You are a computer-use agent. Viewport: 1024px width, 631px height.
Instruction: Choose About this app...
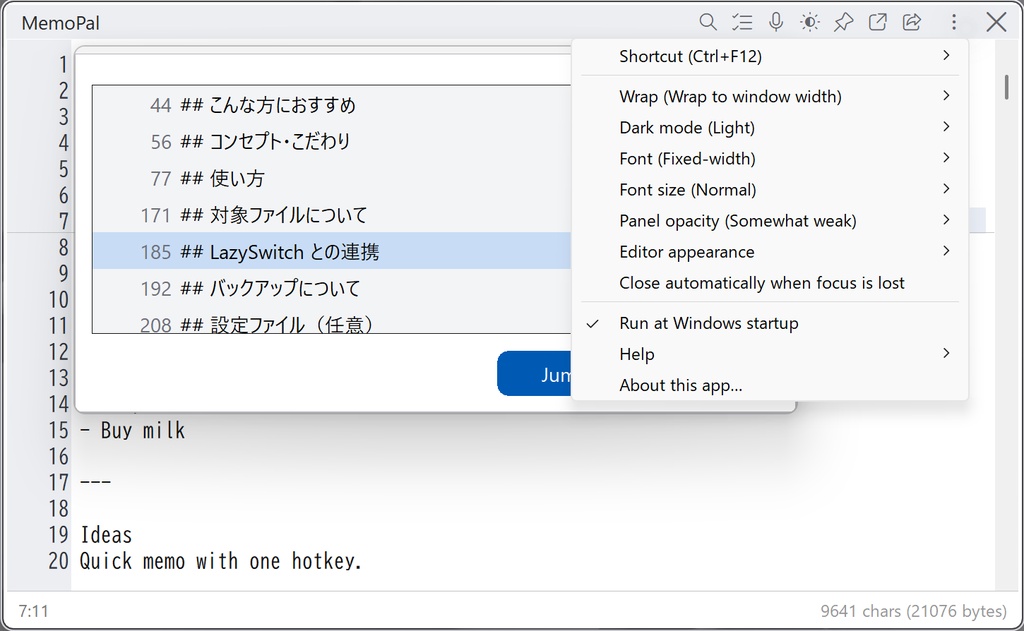click(x=769, y=385)
